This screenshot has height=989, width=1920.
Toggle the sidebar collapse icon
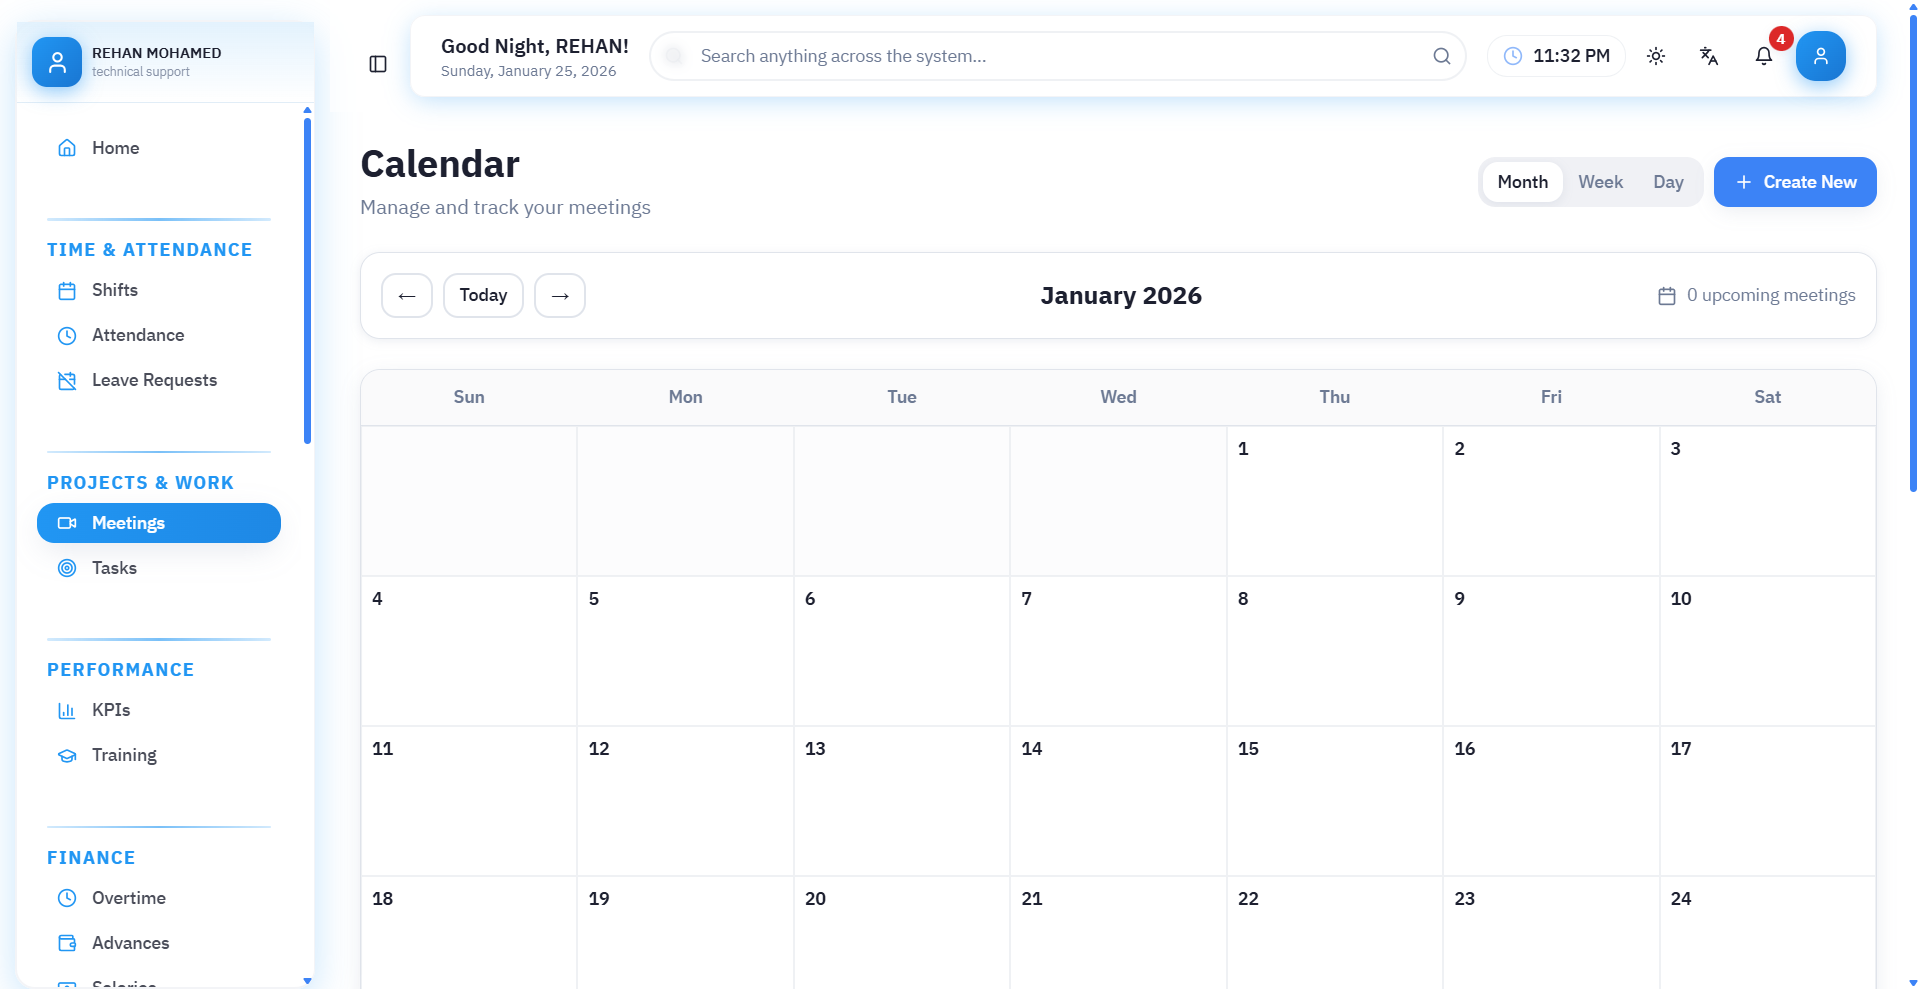click(x=378, y=64)
